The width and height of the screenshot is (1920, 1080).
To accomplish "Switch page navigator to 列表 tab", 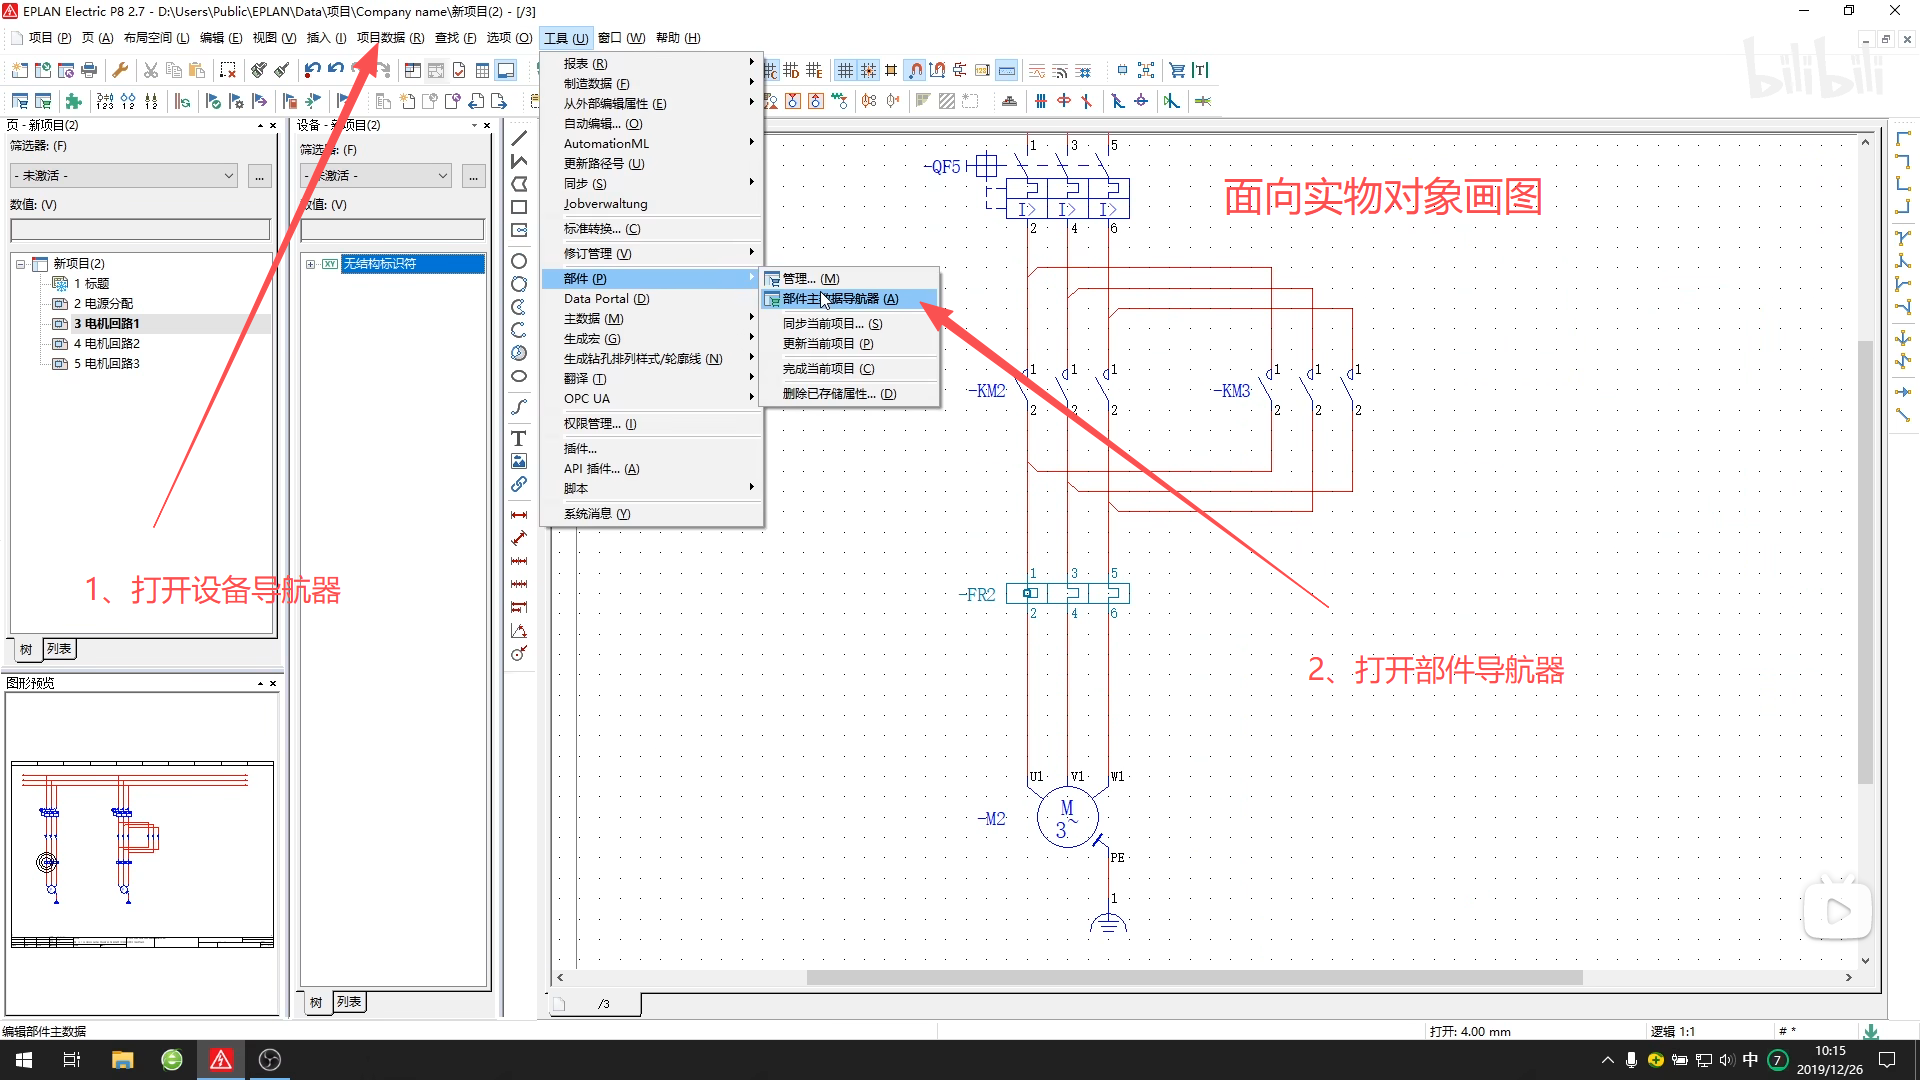I will coord(59,649).
